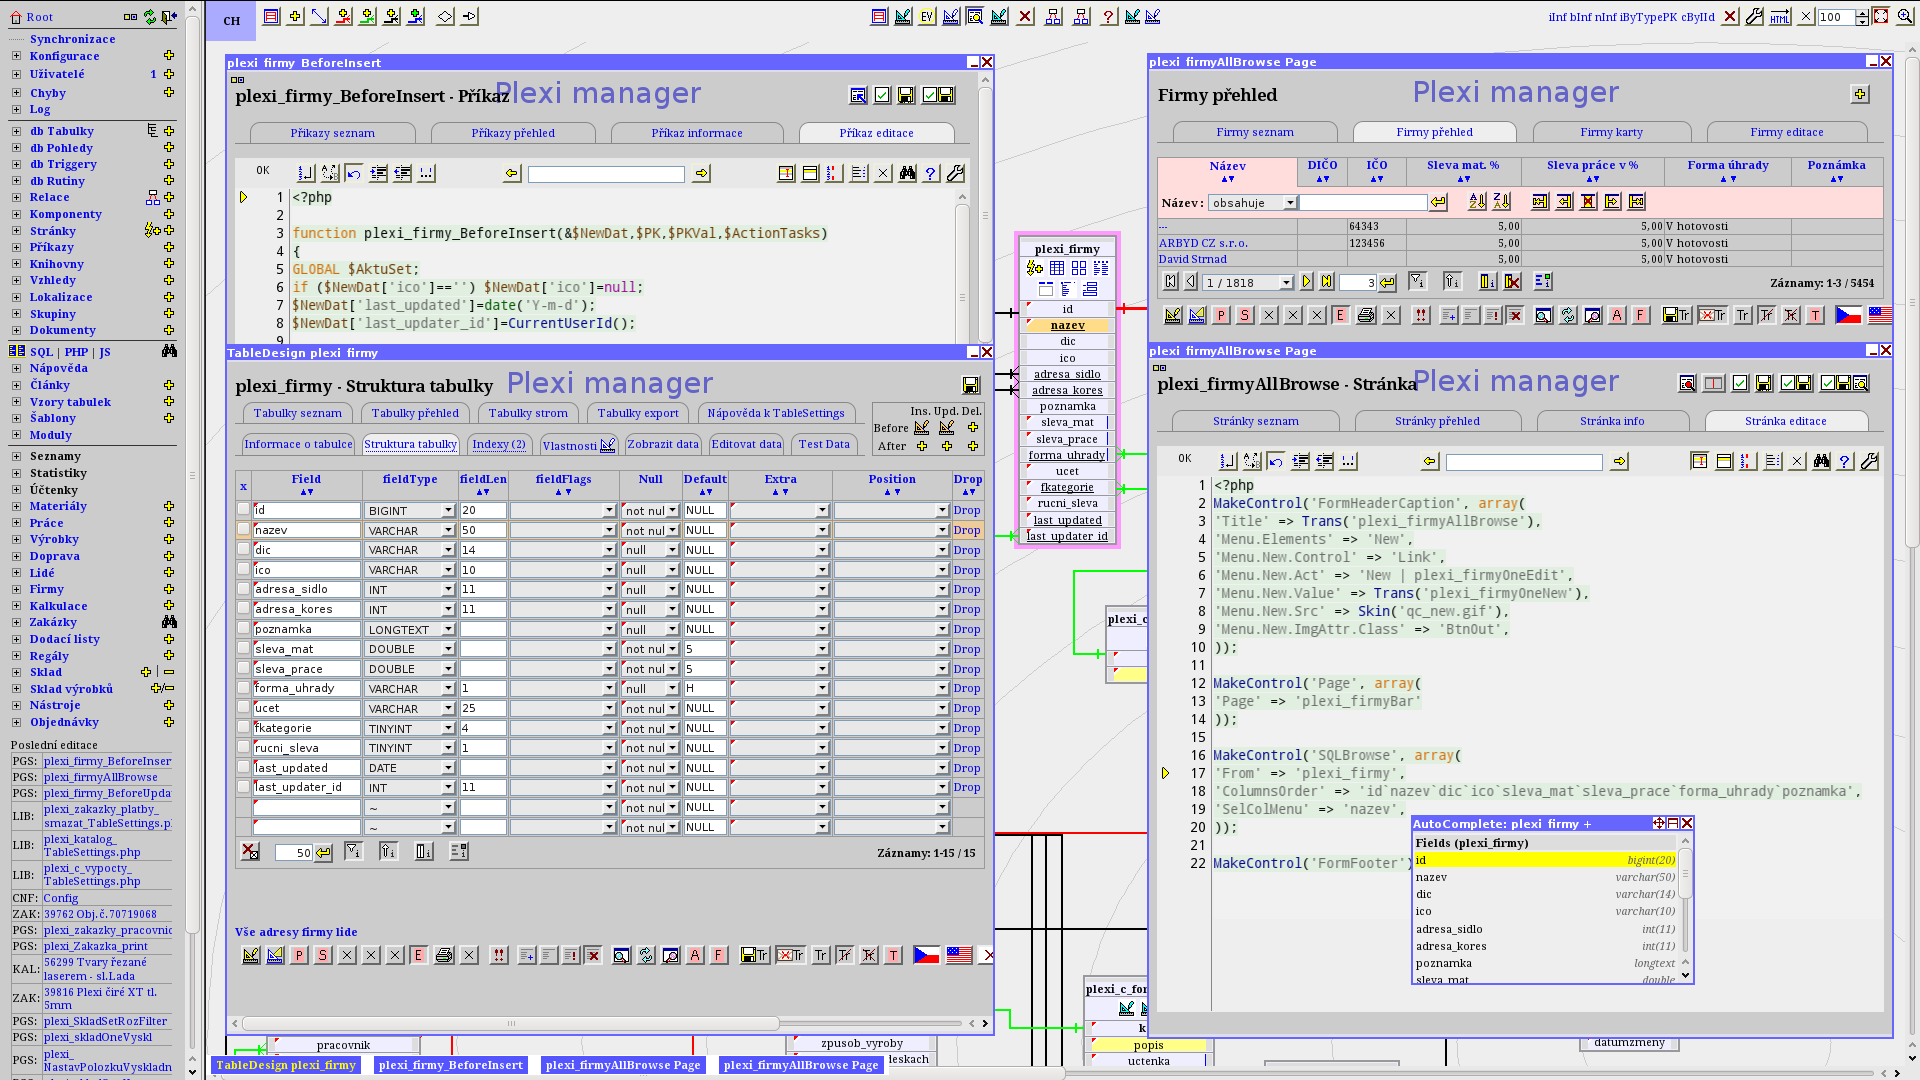Sort A to Z in Firmy přehled filter
The image size is (1920, 1080).
[x=1477, y=202]
